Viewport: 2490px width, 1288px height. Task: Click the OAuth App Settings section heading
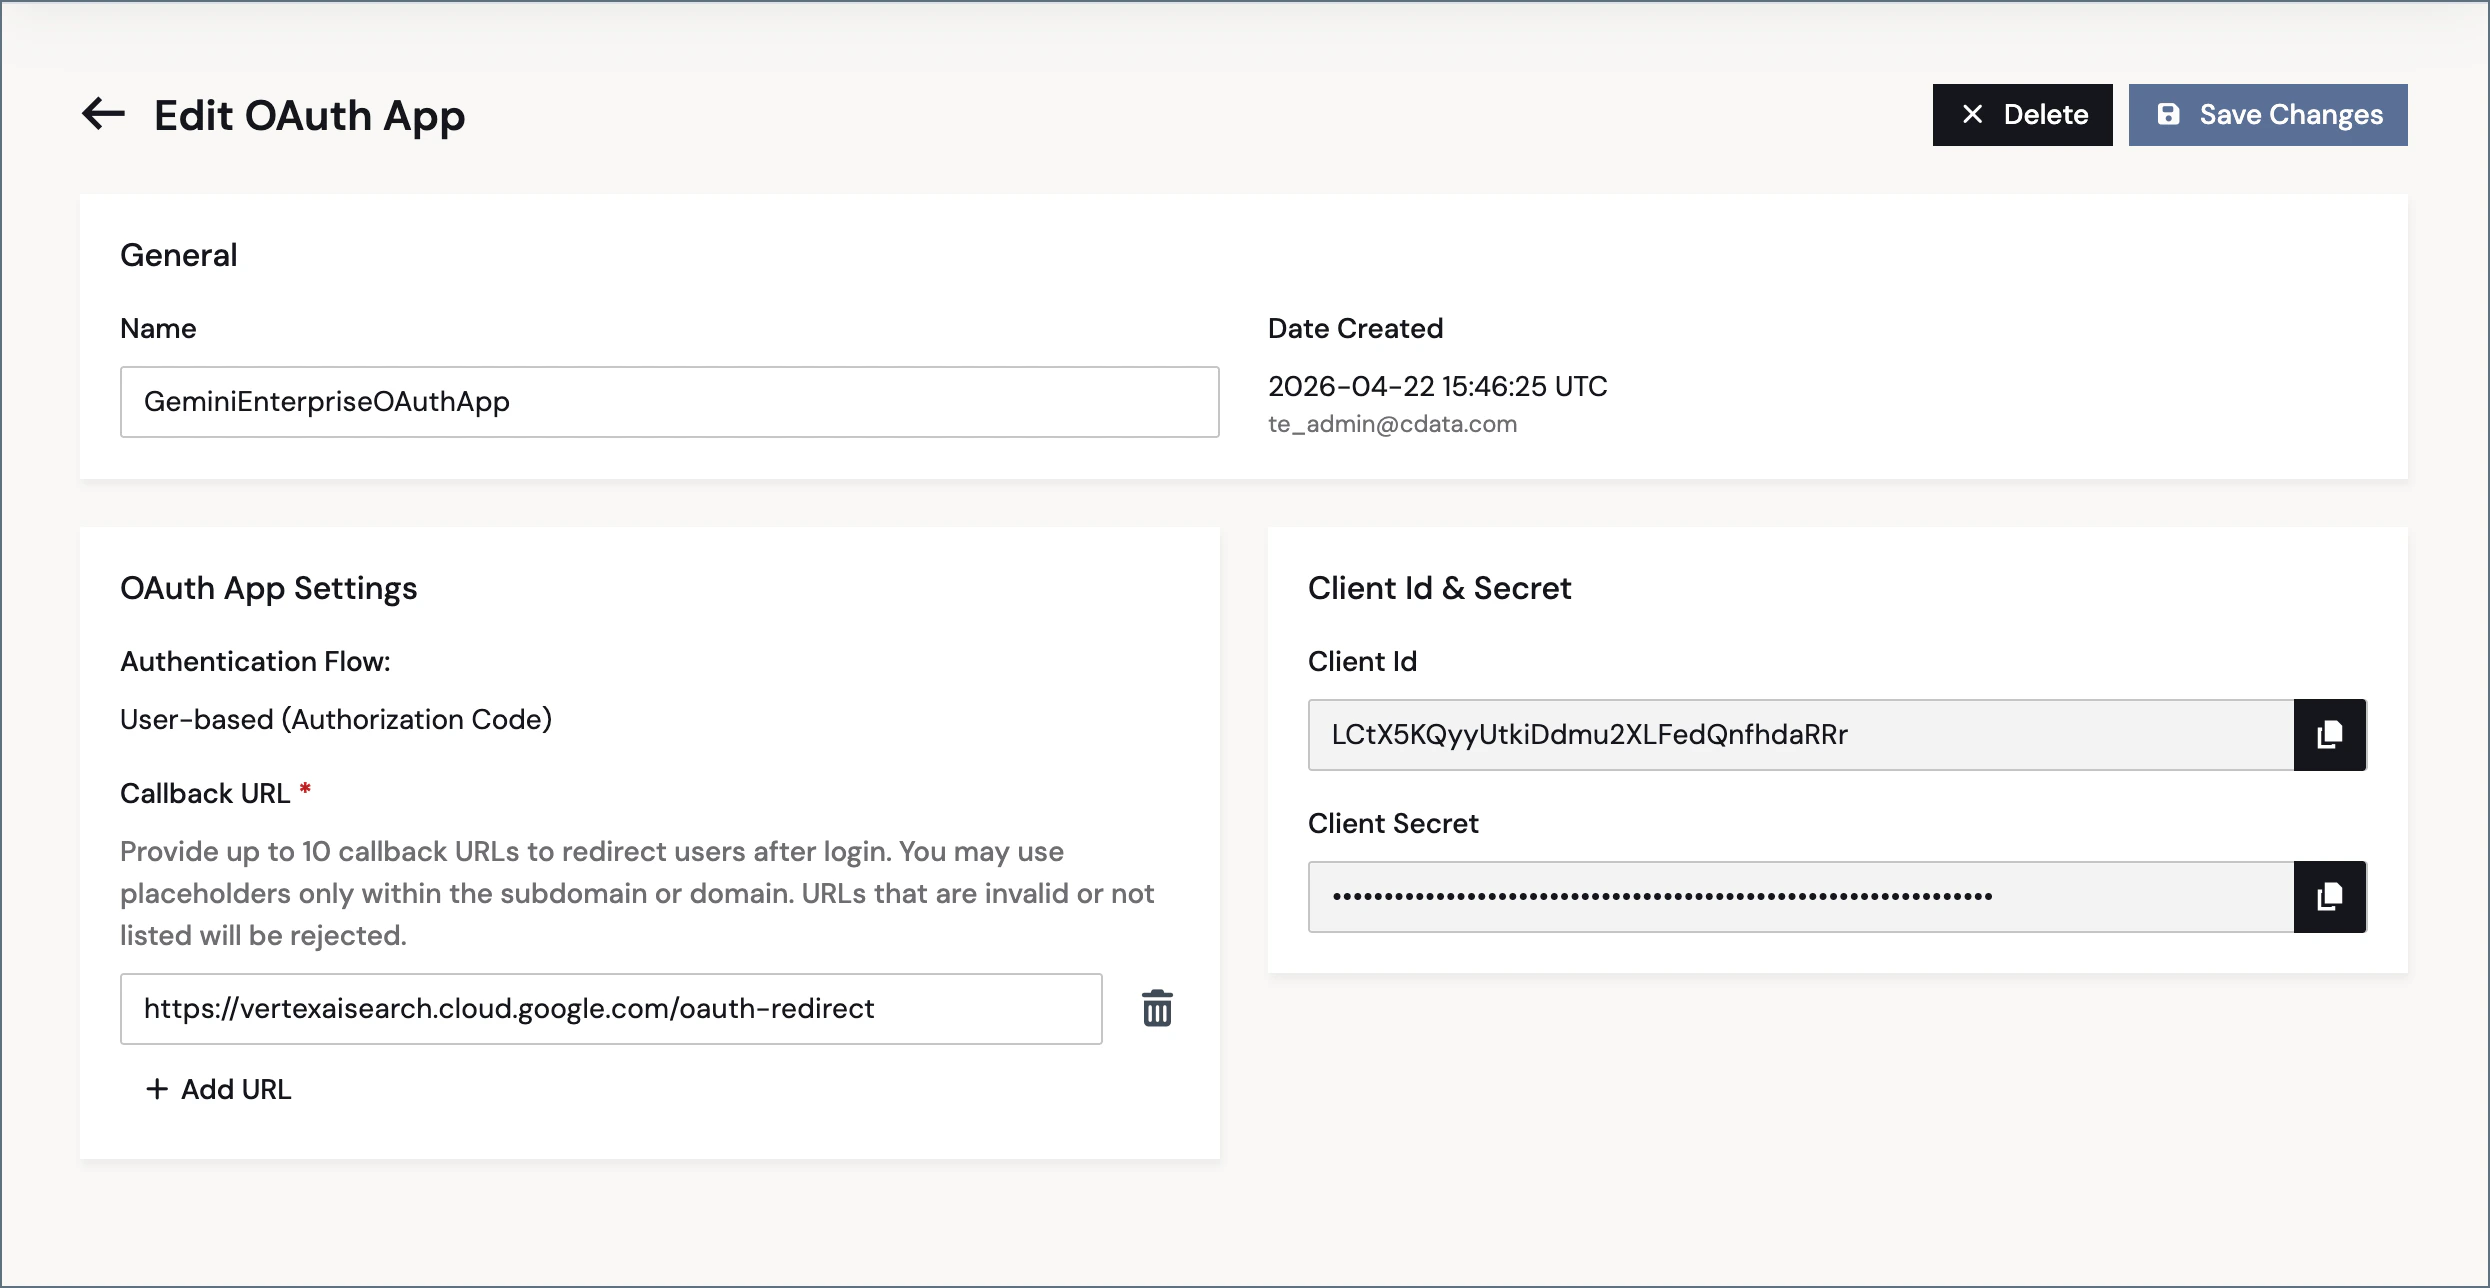(x=268, y=588)
